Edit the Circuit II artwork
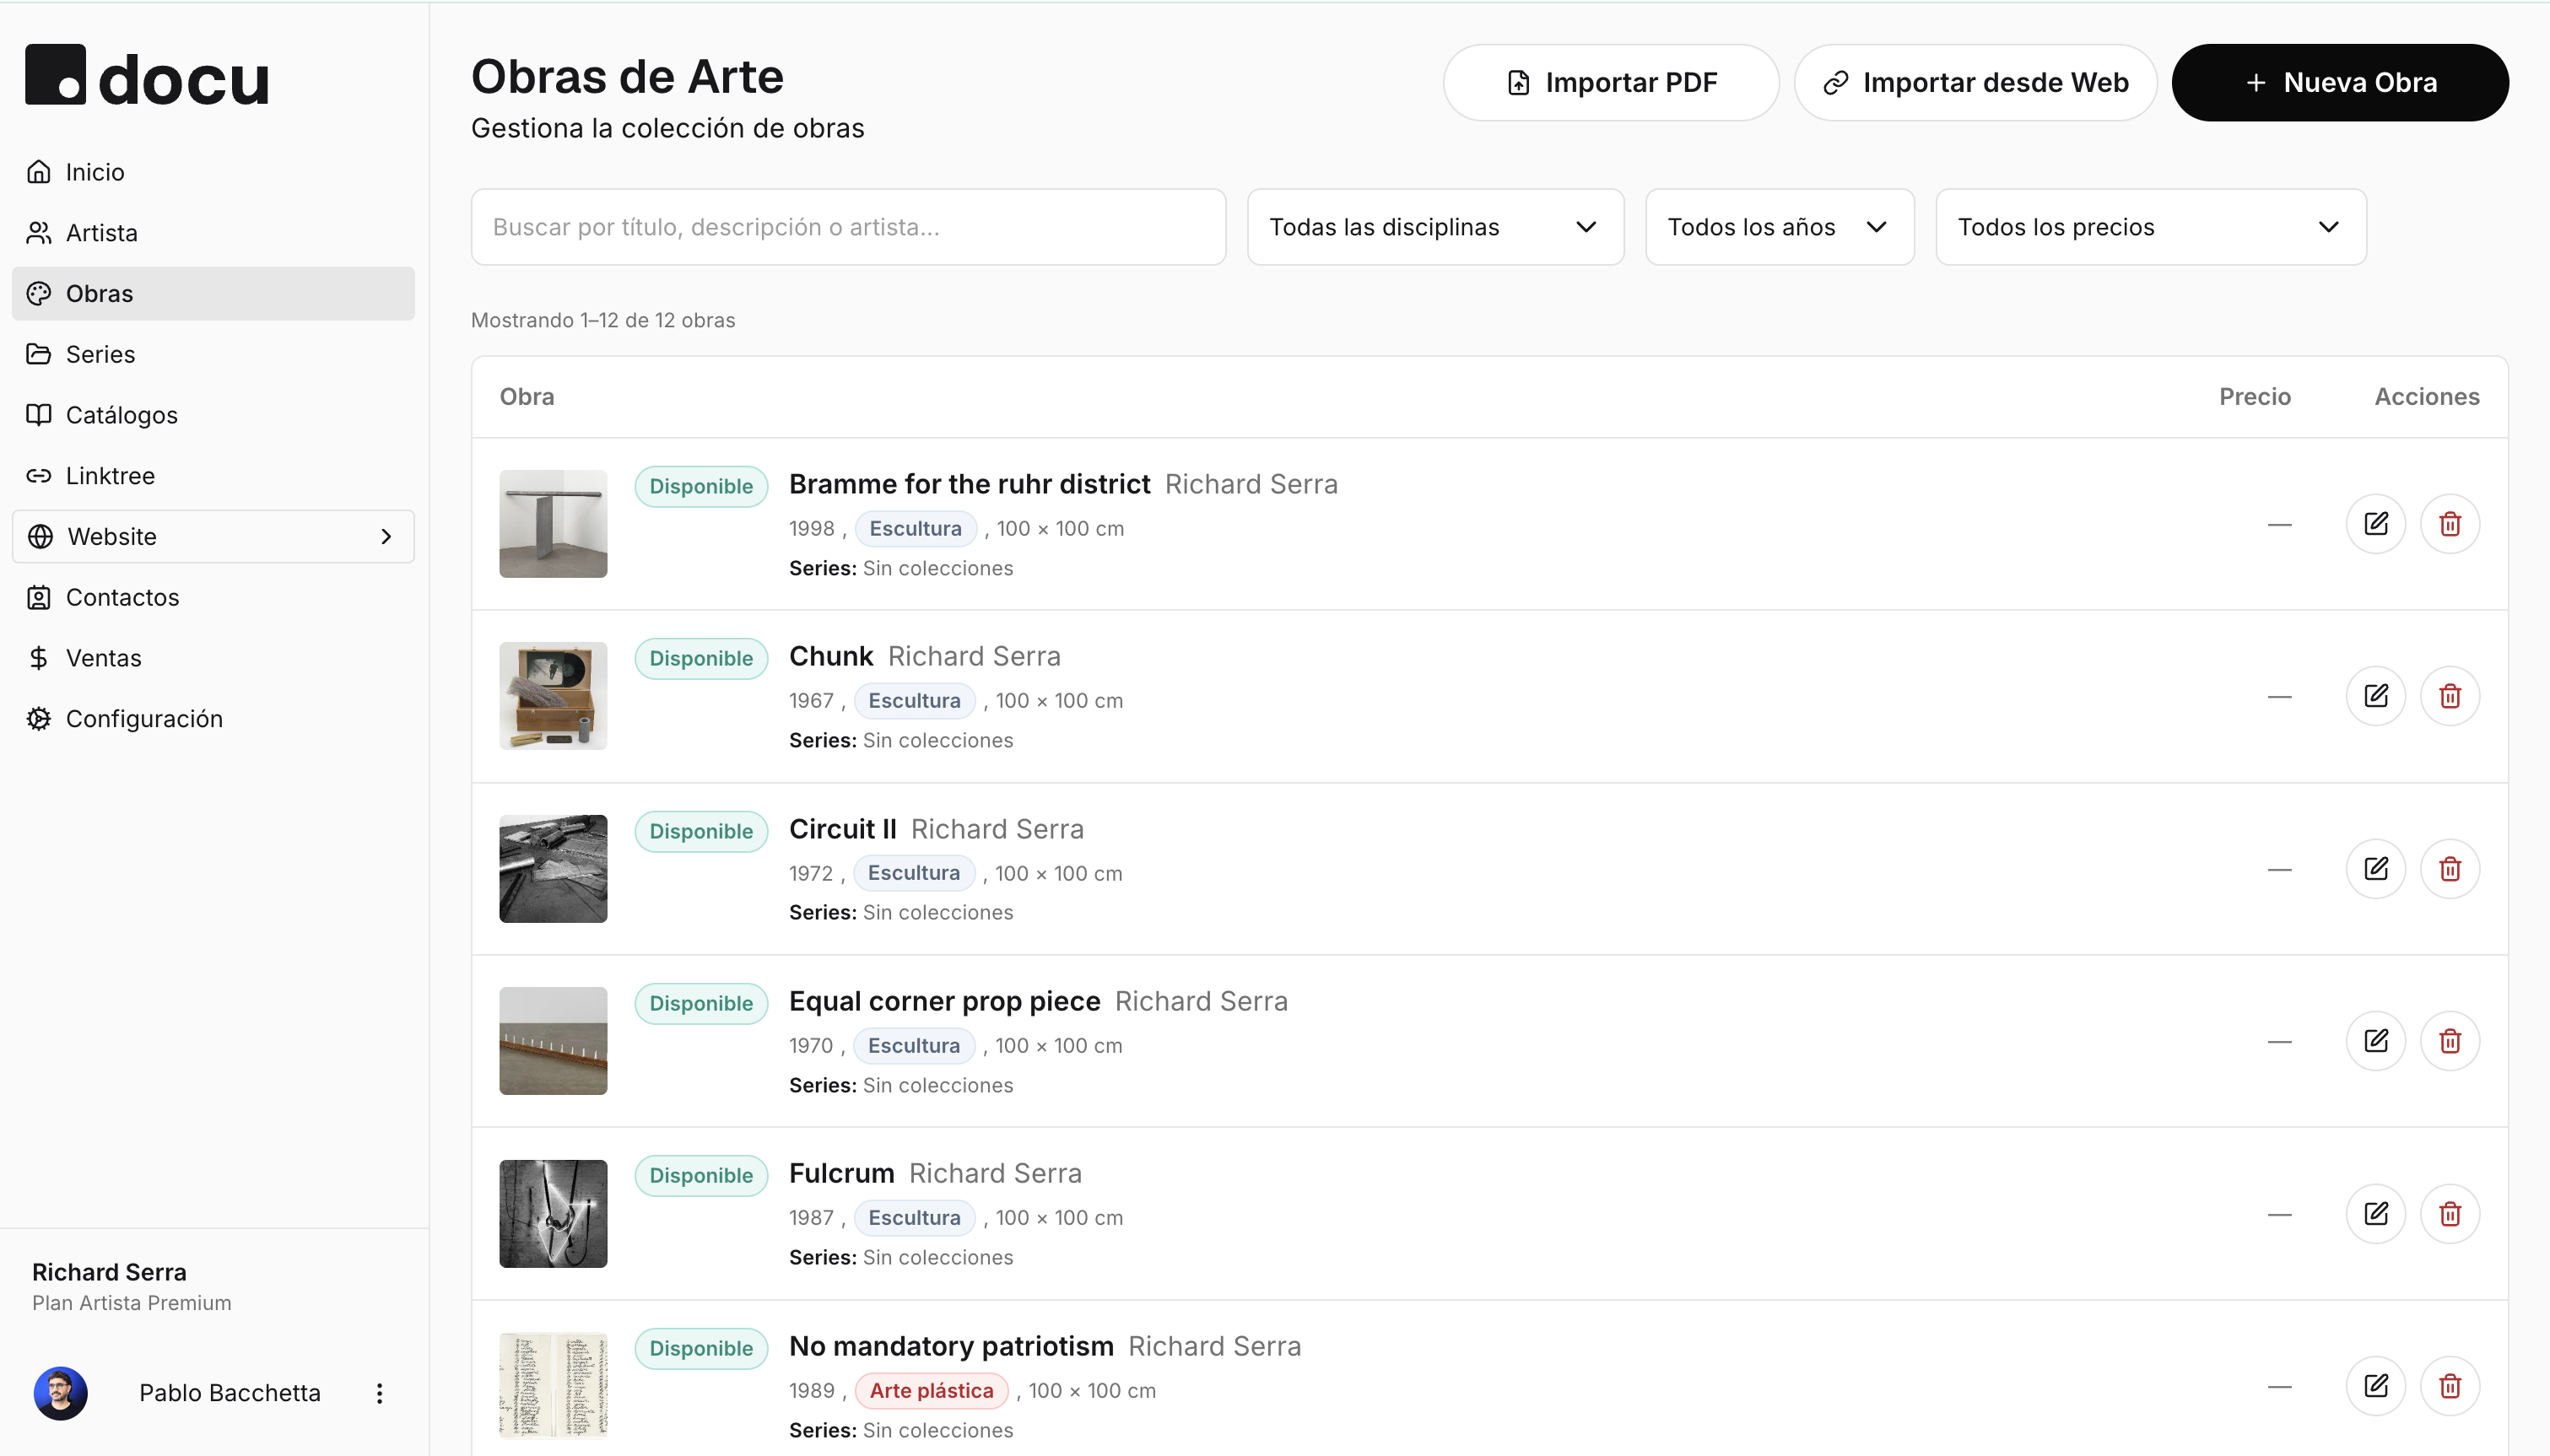 coord(2375,869)
